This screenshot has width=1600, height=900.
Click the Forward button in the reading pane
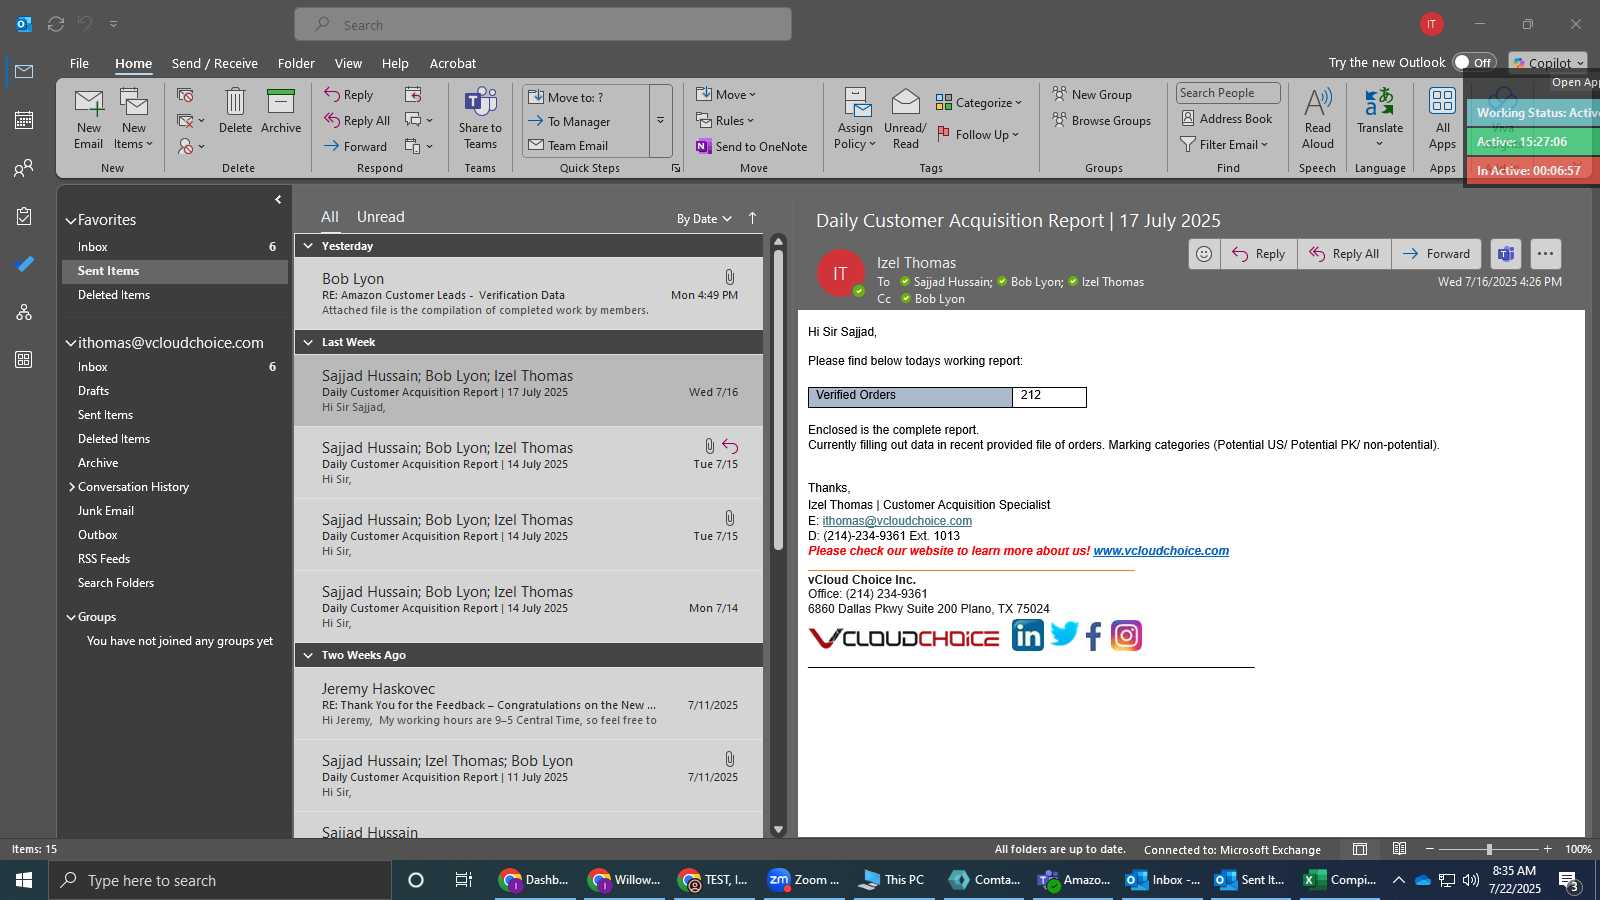1436,254
